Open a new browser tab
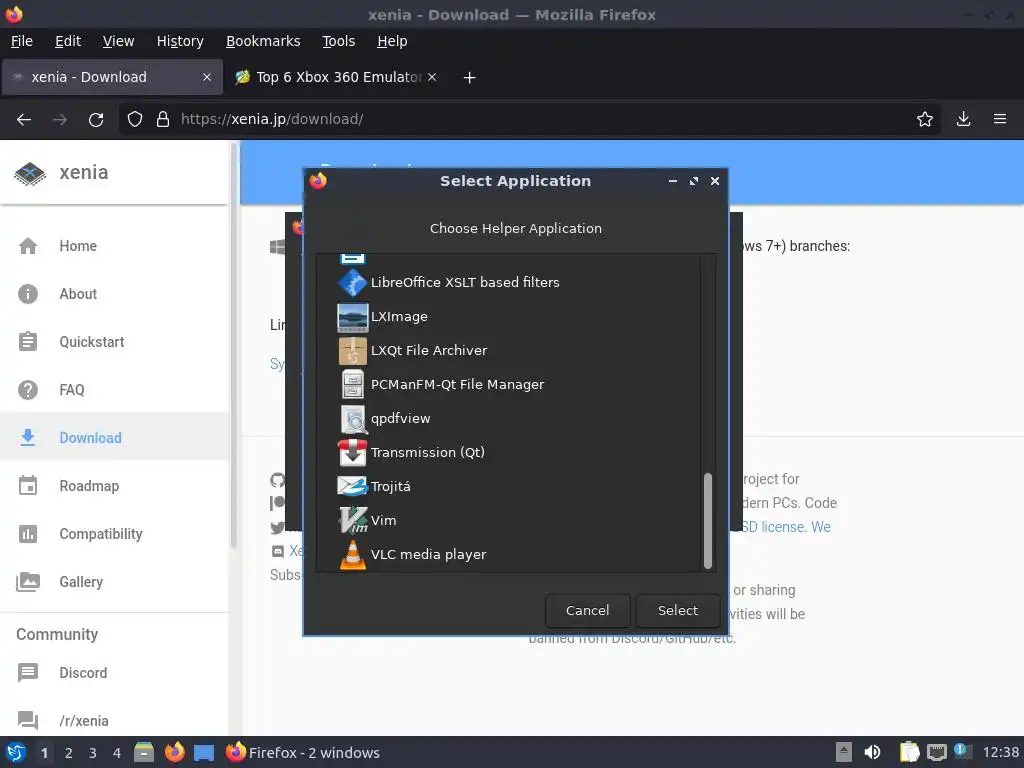The width and height of the screenshot is (1024, 768). pyautogui.click(x=470, y=78)
